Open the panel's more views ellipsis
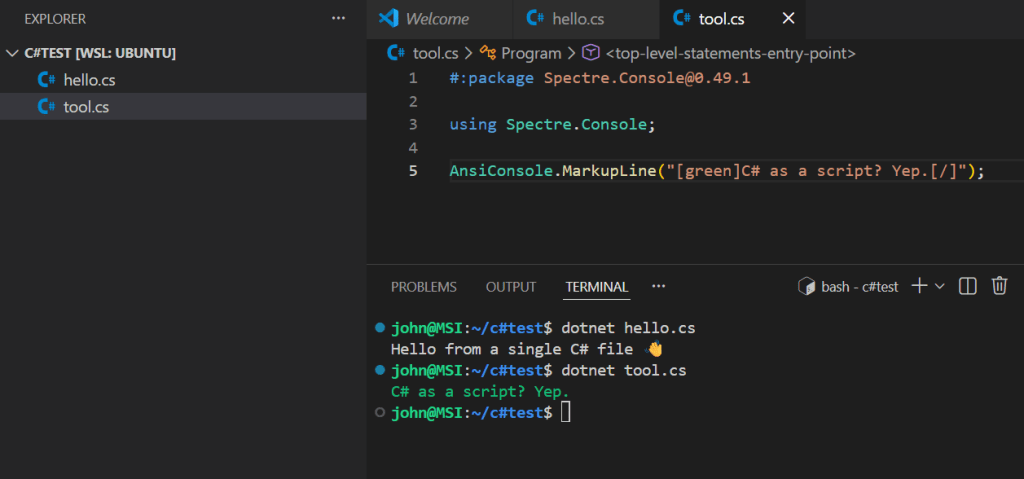 (658, 286)
